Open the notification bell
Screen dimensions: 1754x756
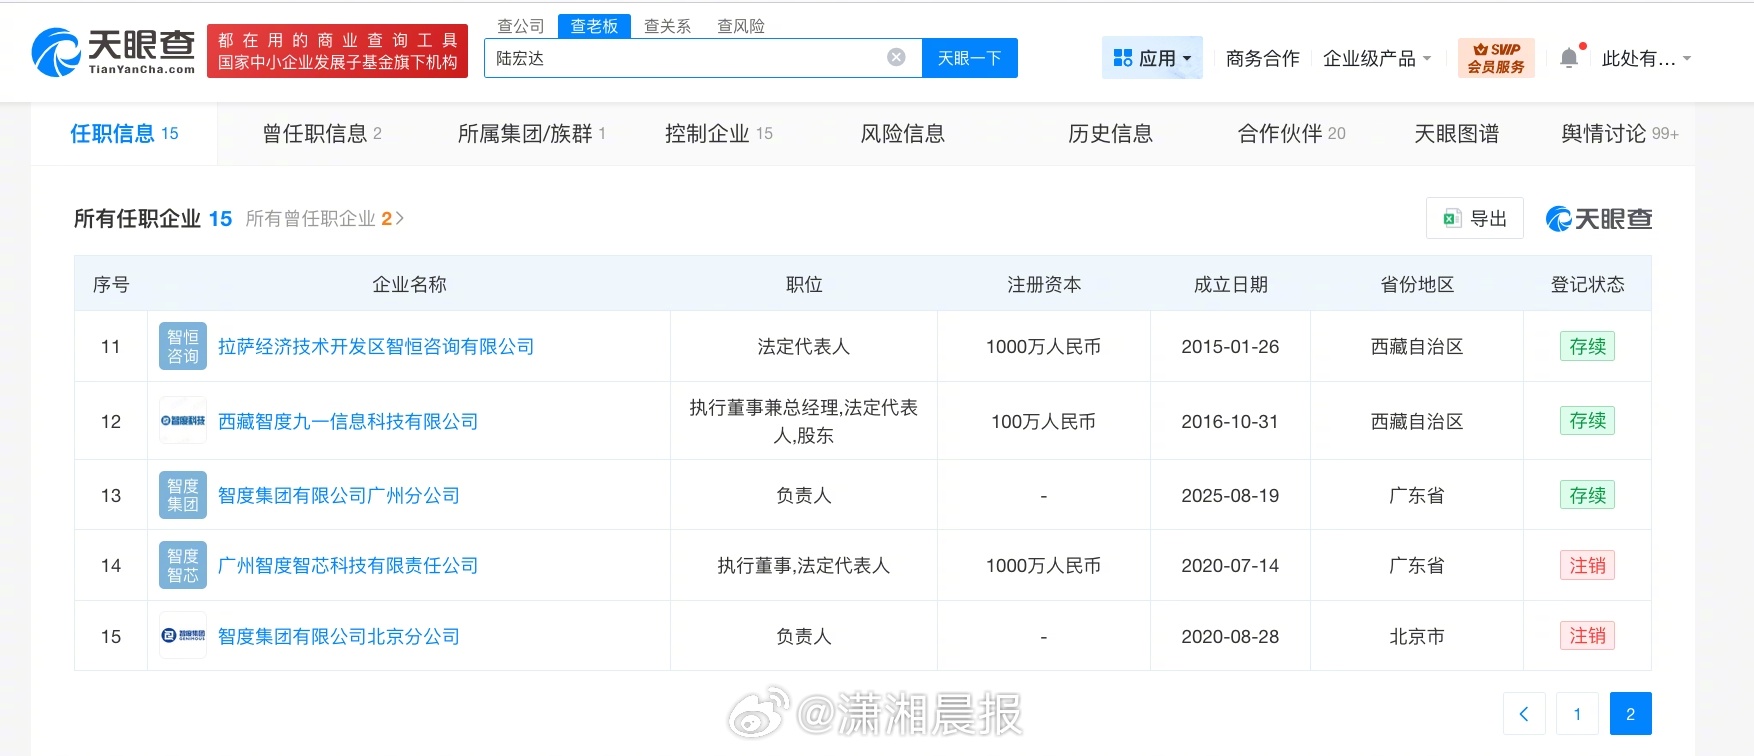pyautogui.click(x=1569, y=58)
